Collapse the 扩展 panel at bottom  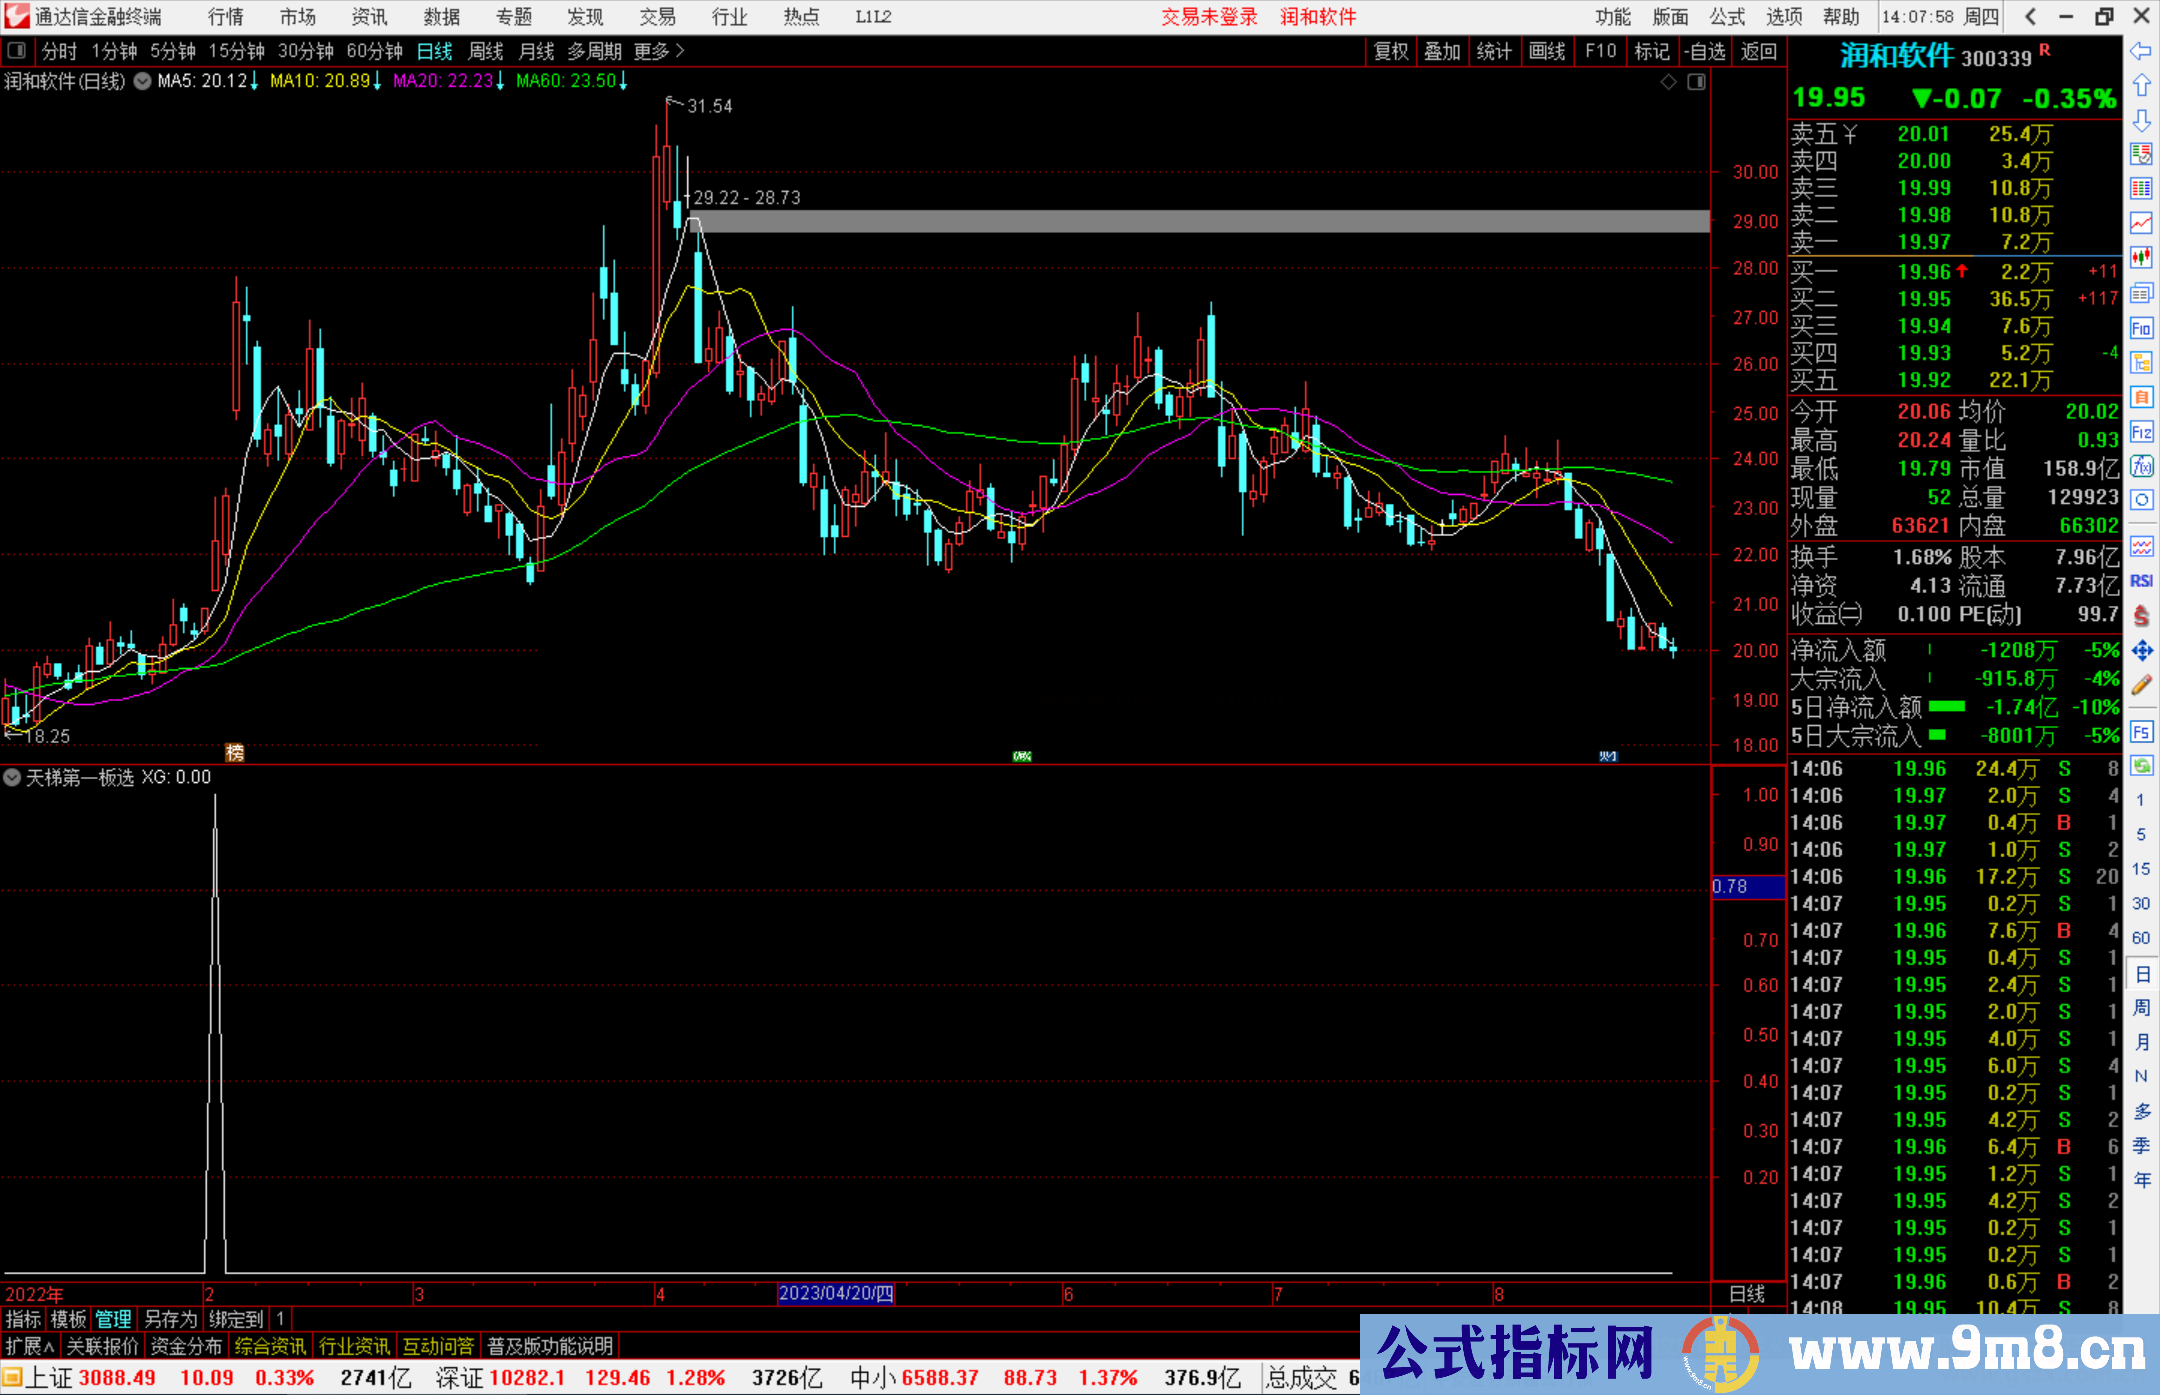[27, 1346]
